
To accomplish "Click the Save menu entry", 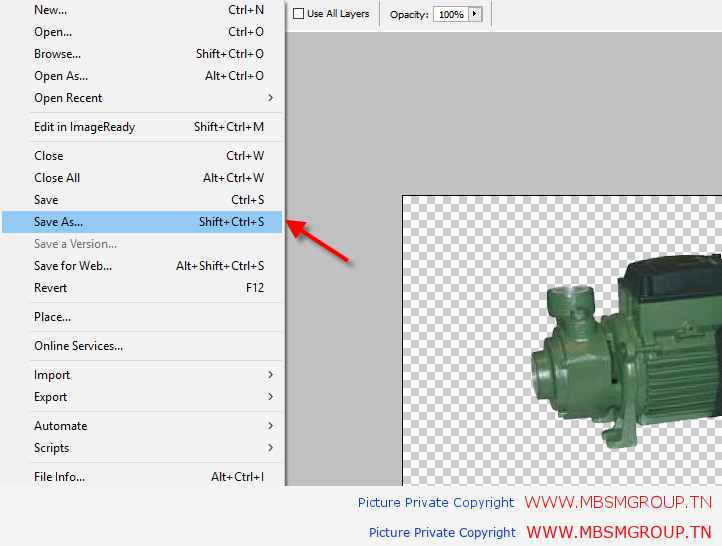I will [x=142, y=200].
